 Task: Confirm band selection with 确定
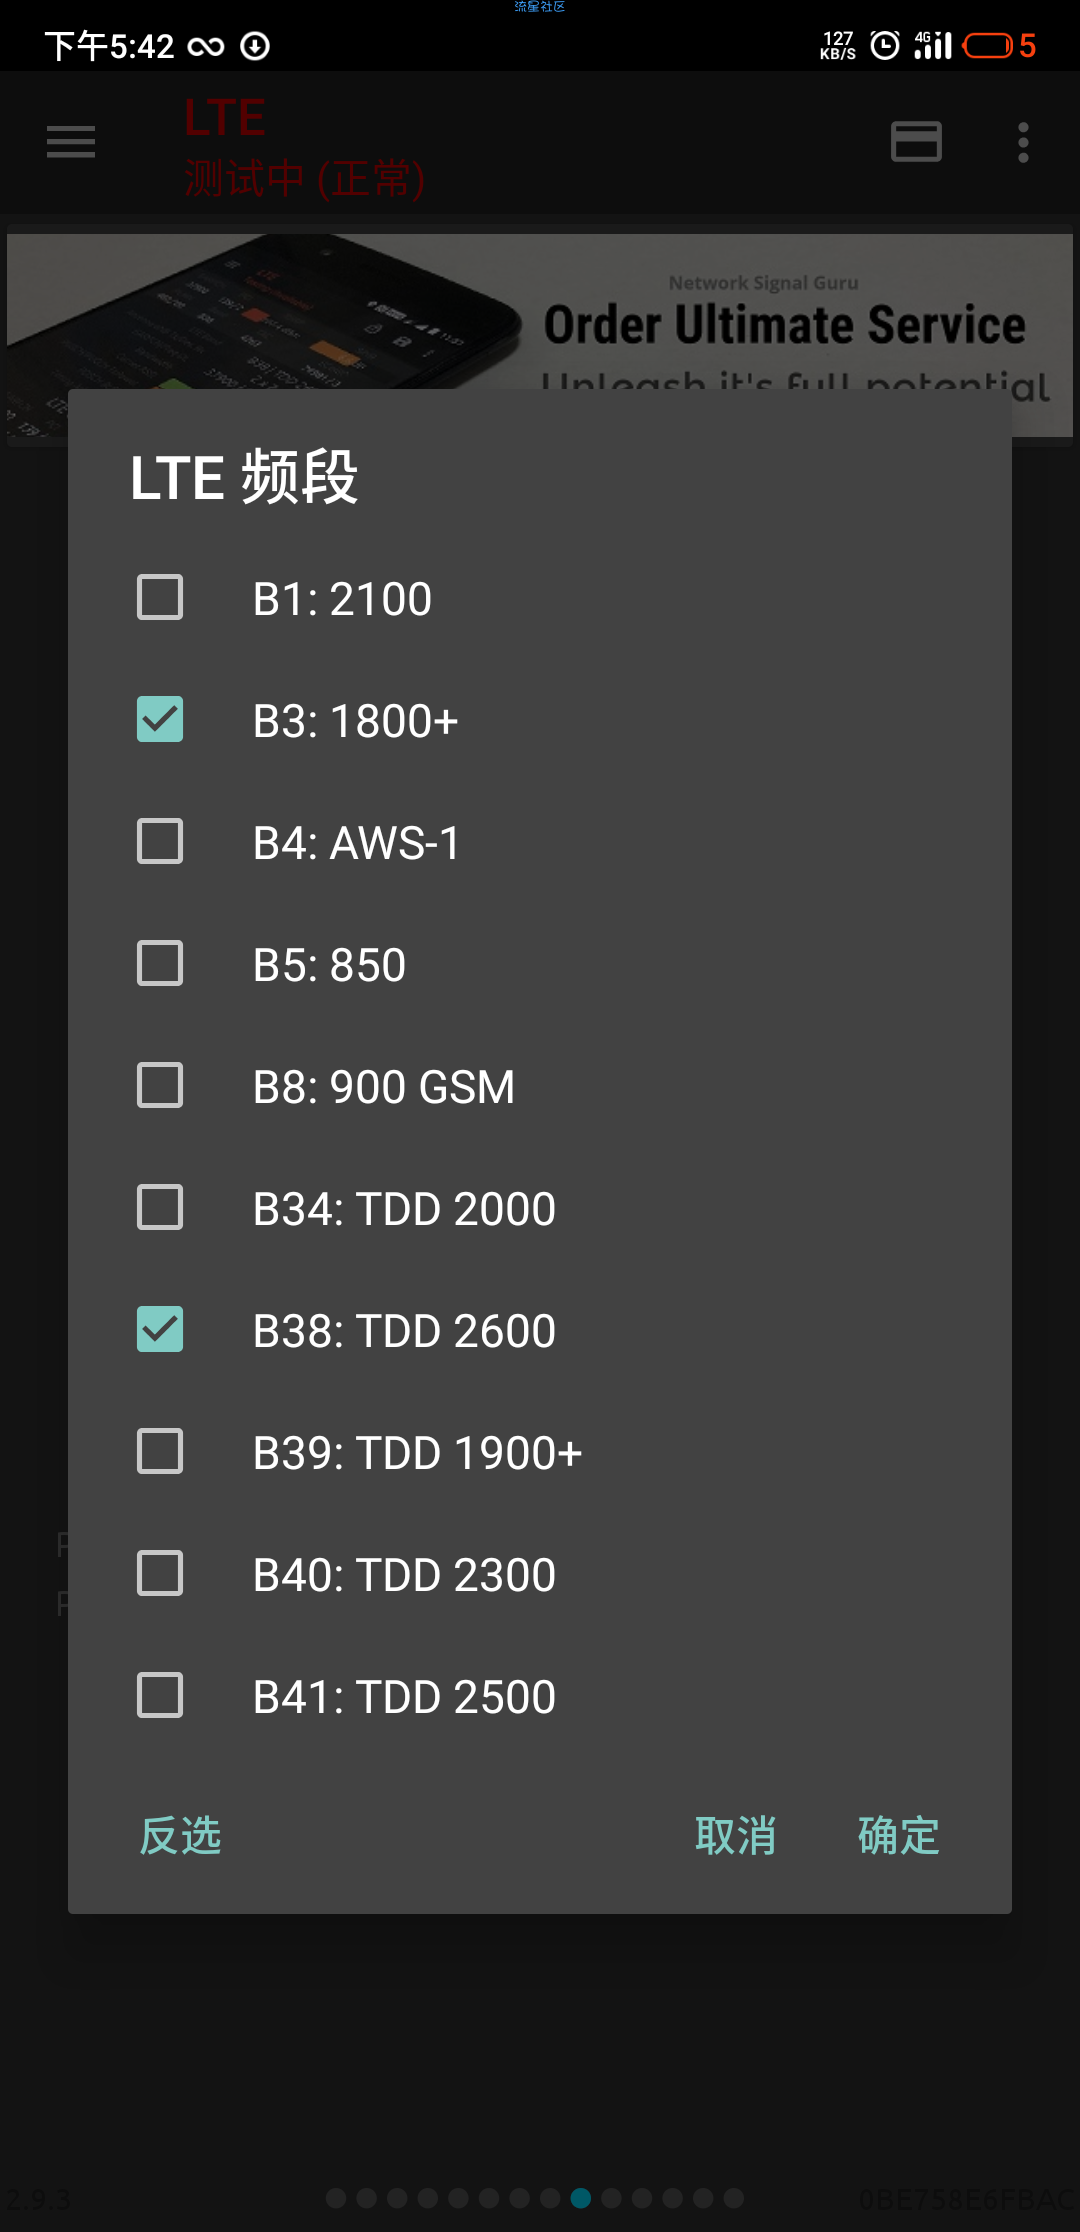coord(898,1836)
